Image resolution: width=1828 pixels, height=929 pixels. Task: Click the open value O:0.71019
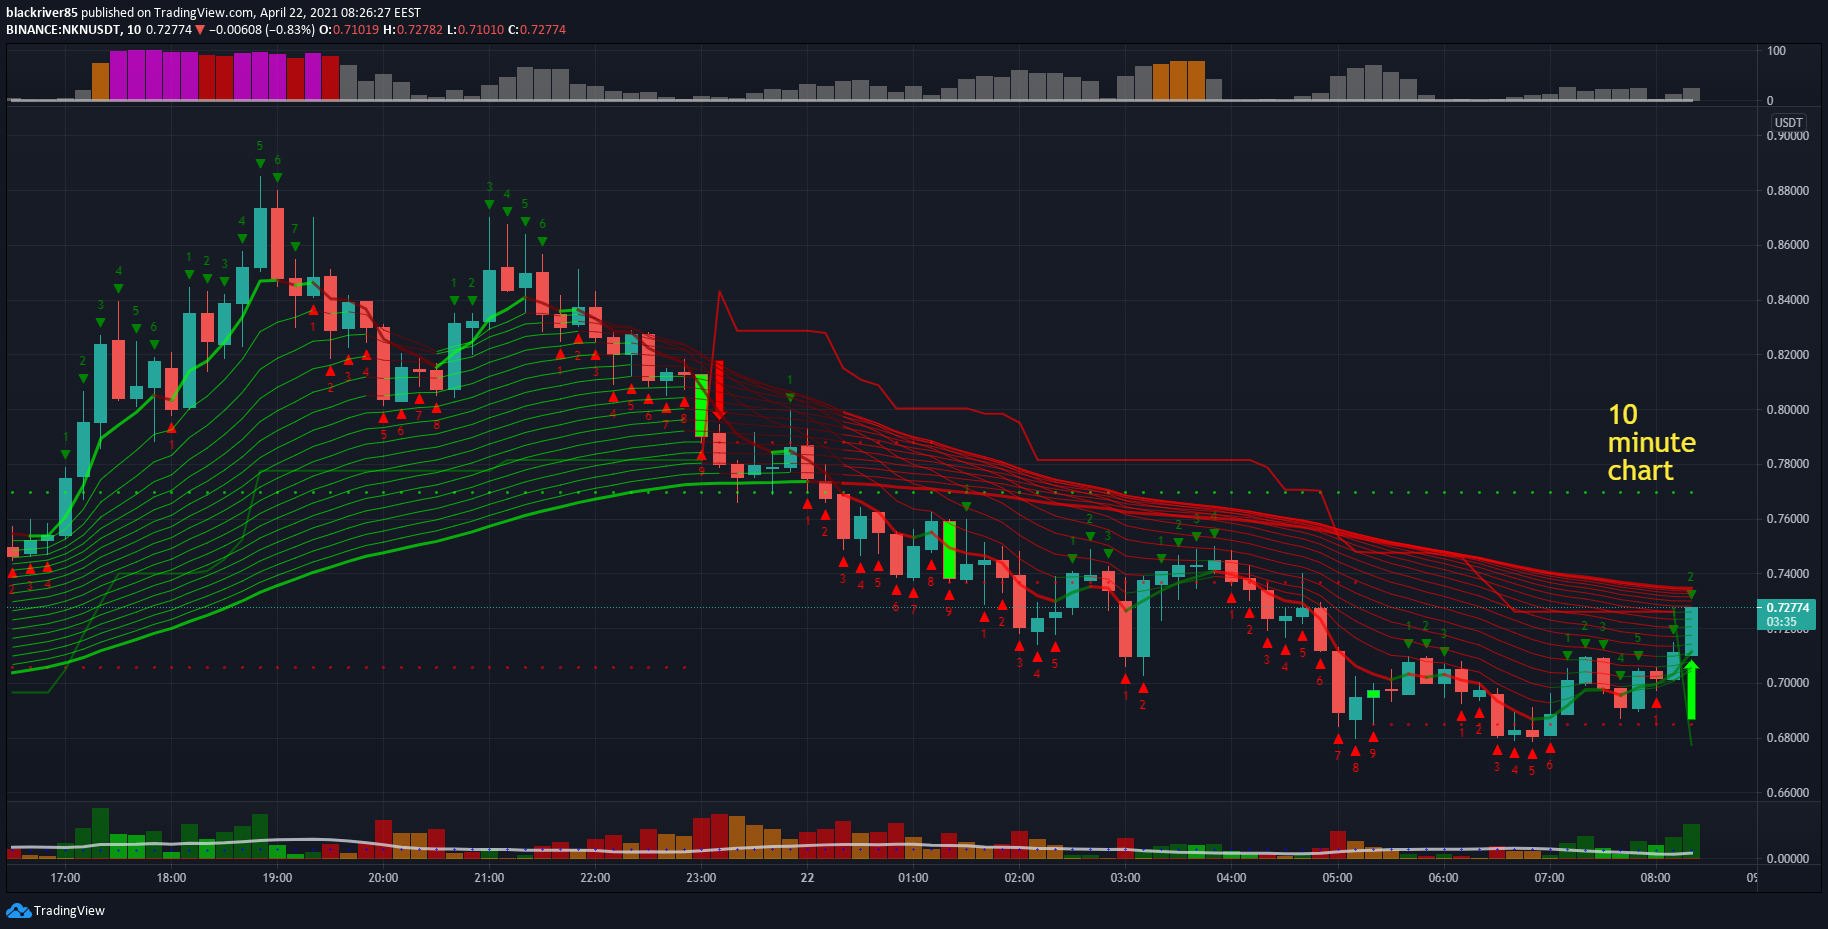click(x=349, y=30)
